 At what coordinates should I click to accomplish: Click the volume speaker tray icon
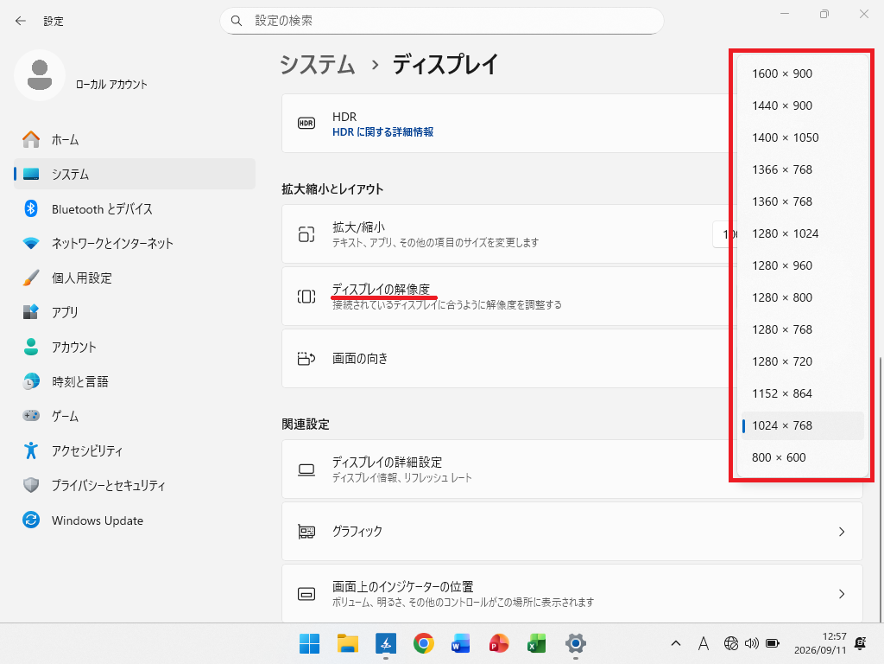tap(752, 643)
